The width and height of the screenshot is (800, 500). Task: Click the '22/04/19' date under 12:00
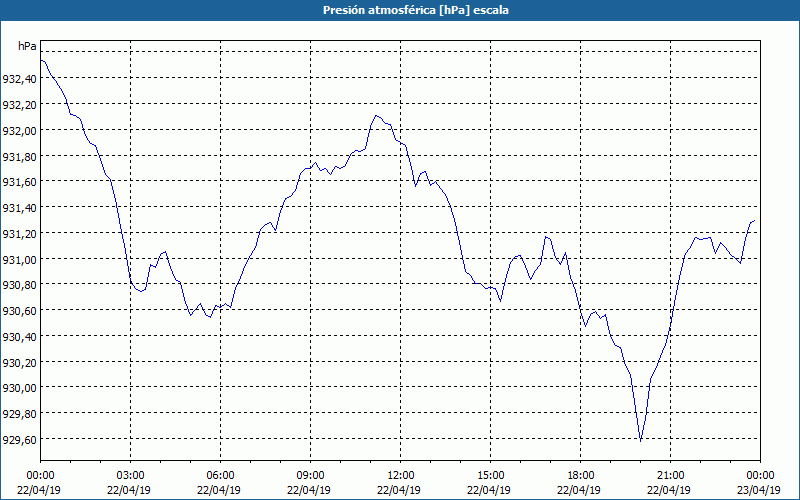[399, 490]
